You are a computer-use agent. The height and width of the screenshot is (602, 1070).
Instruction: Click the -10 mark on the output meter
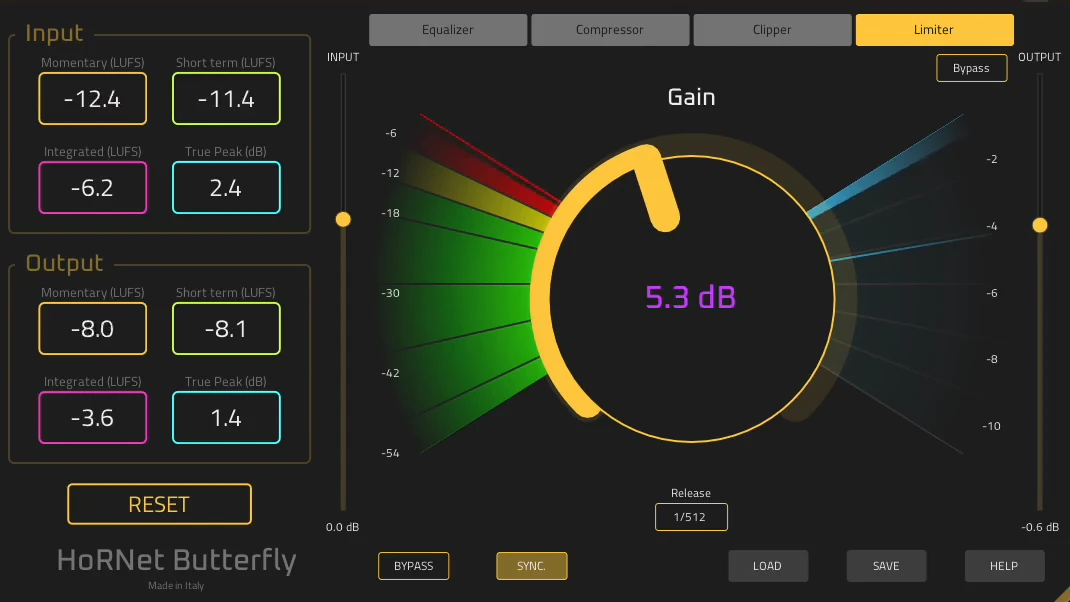pos(992,427)
